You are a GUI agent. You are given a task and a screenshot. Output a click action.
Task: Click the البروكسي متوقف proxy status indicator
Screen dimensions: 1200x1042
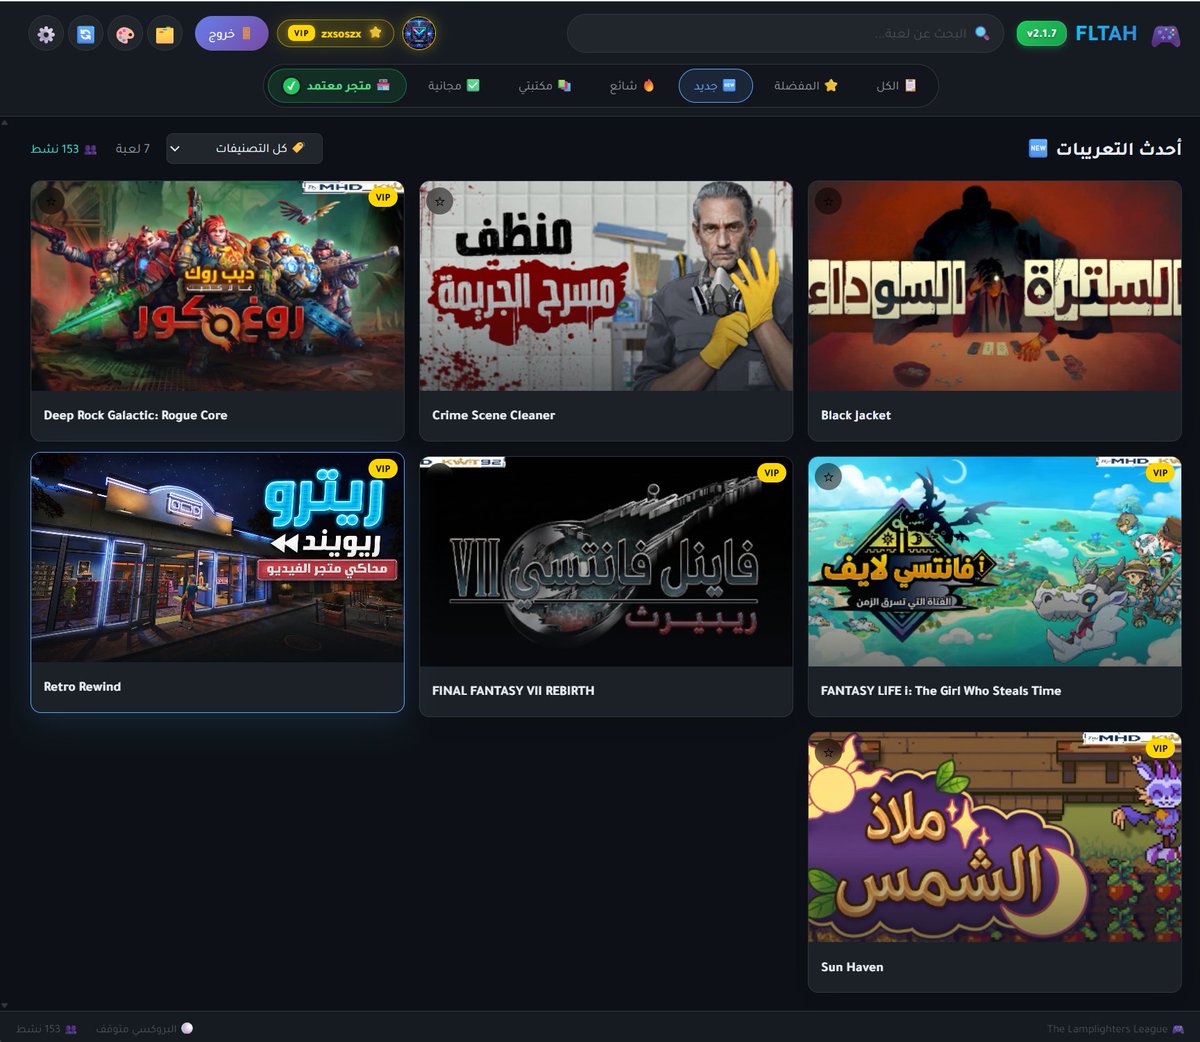point(144,1029)
